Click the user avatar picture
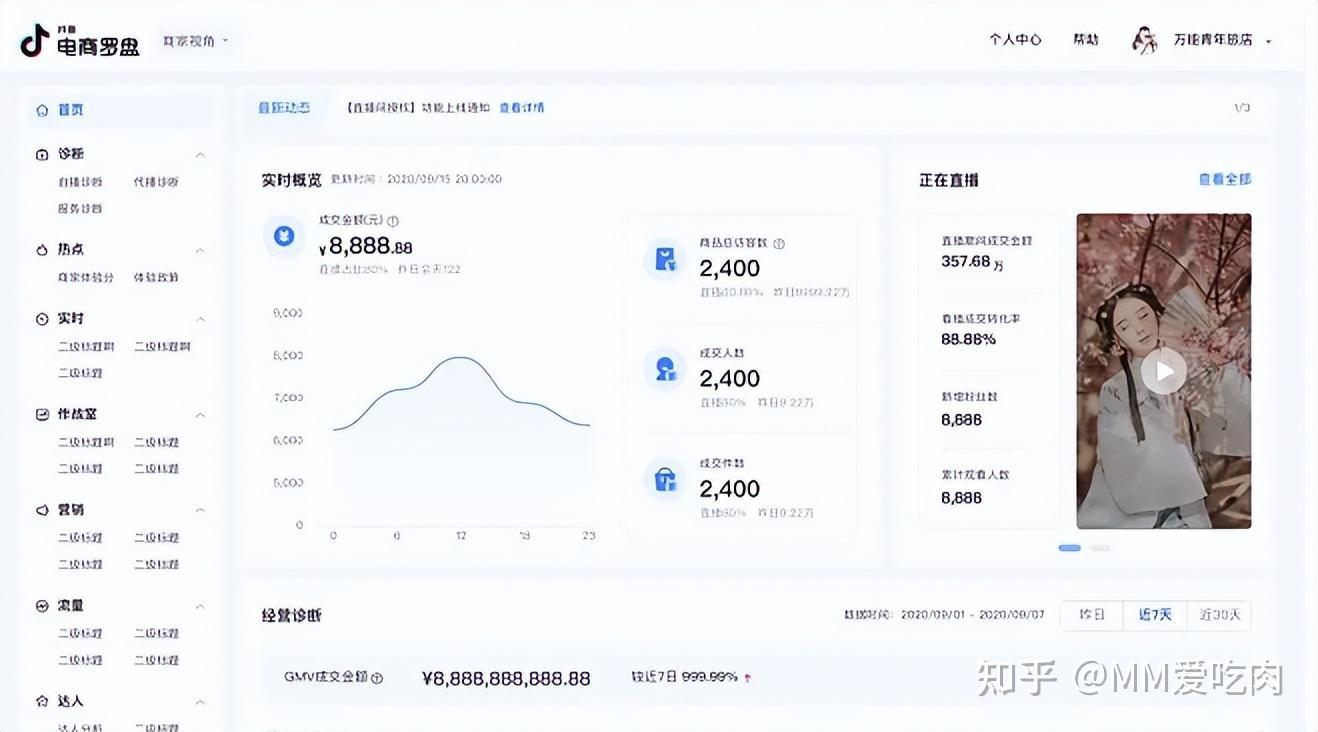1318x732 pixels. [1144, 40]
